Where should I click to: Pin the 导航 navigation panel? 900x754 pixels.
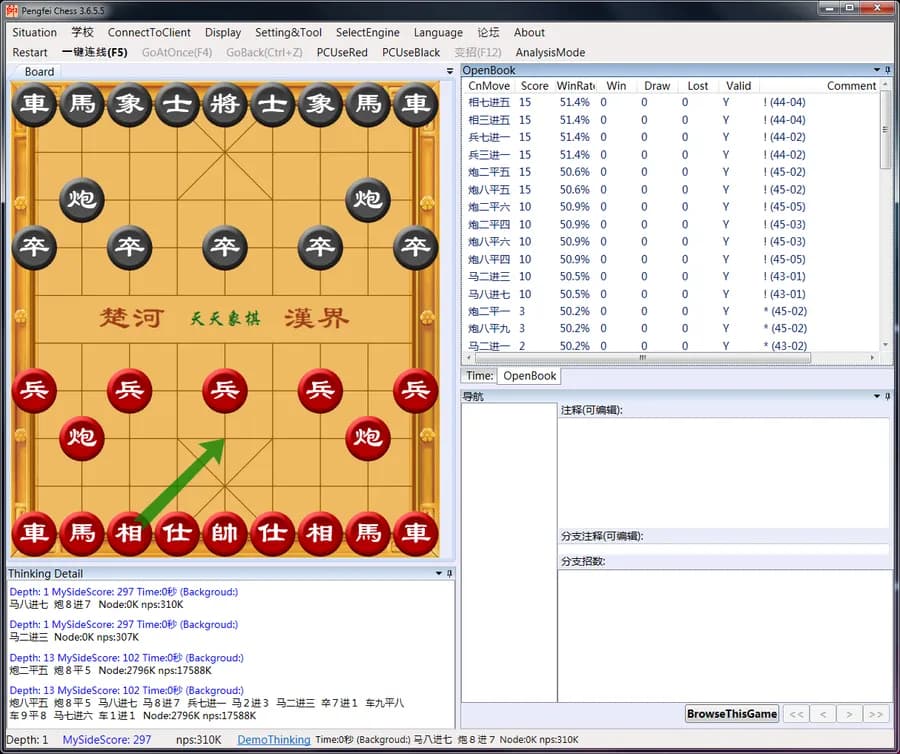887,396
